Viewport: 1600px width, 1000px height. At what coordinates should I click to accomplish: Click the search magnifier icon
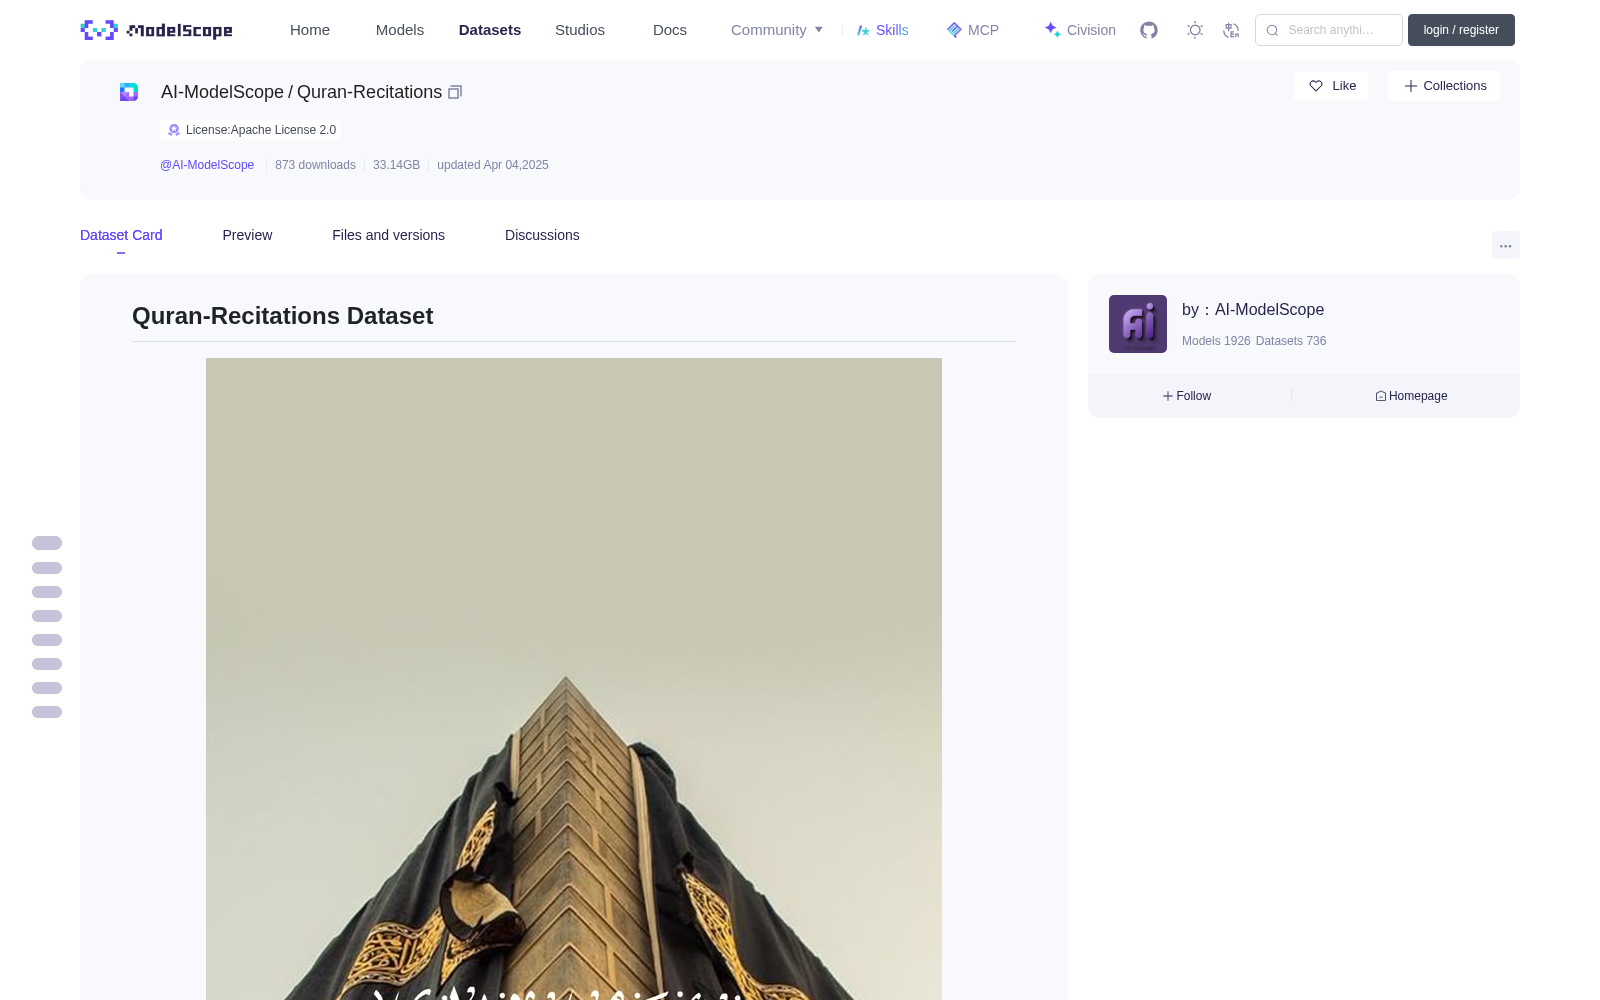(1273, 30)
